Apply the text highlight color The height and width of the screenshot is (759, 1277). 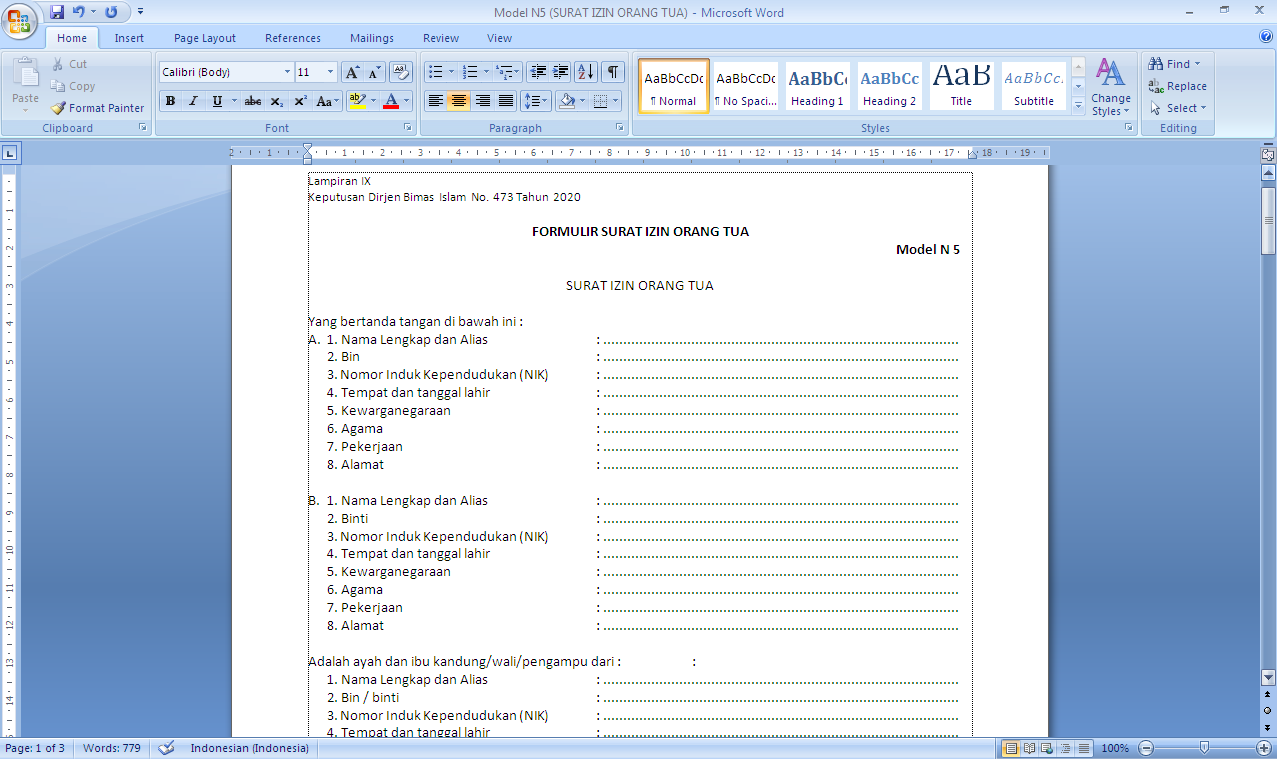point(357,101)
